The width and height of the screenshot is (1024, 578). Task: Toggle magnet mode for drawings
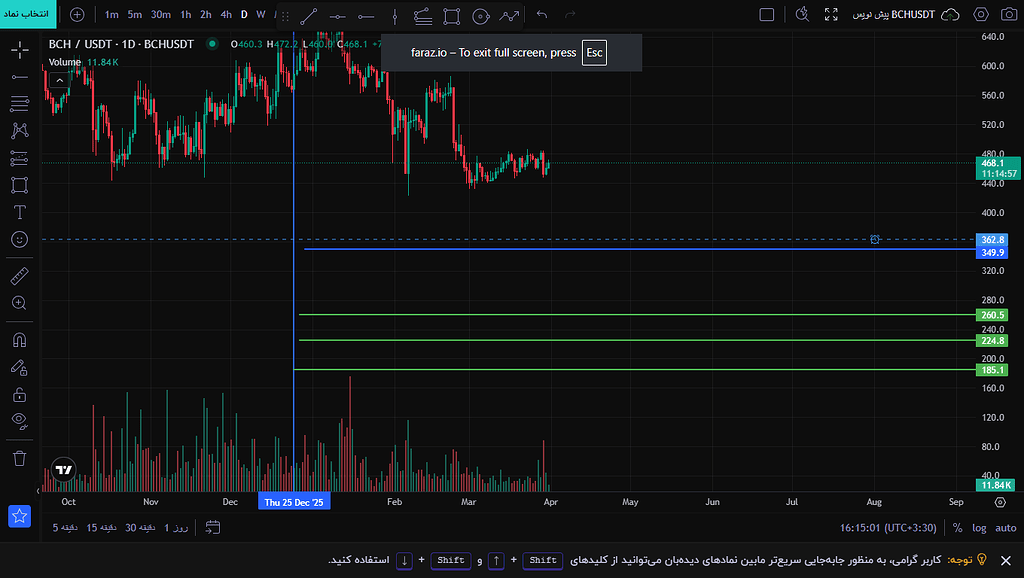(20, 340)
